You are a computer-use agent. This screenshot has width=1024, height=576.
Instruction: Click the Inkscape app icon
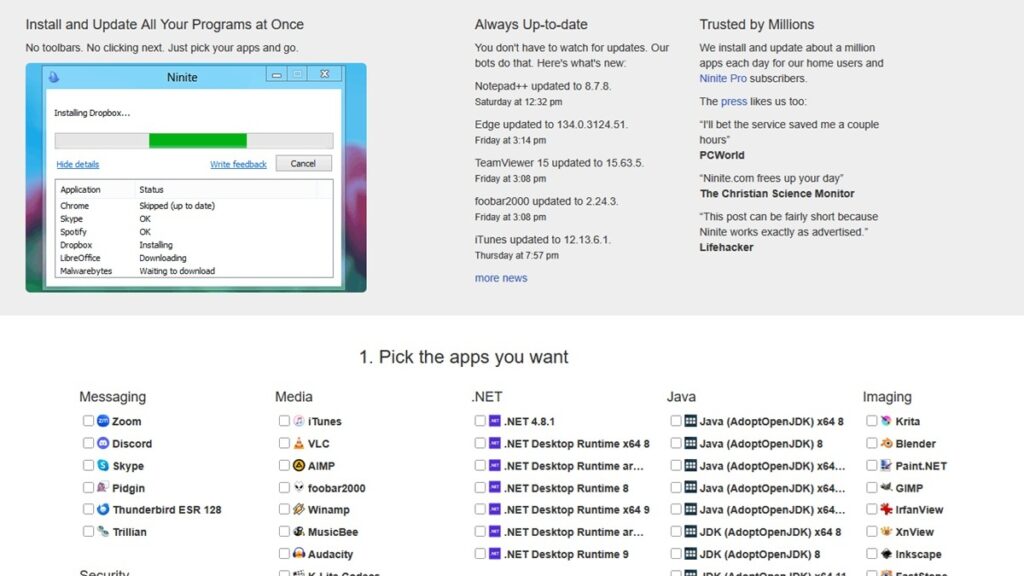tap(886, 554)
